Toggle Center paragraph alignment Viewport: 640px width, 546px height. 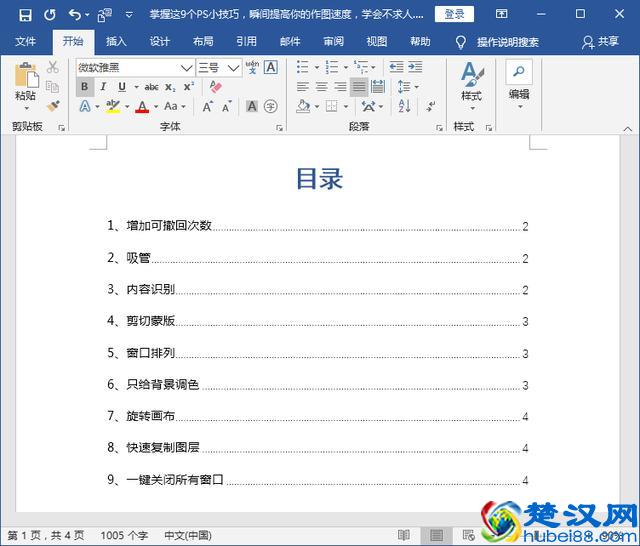(x=322, y=87)
